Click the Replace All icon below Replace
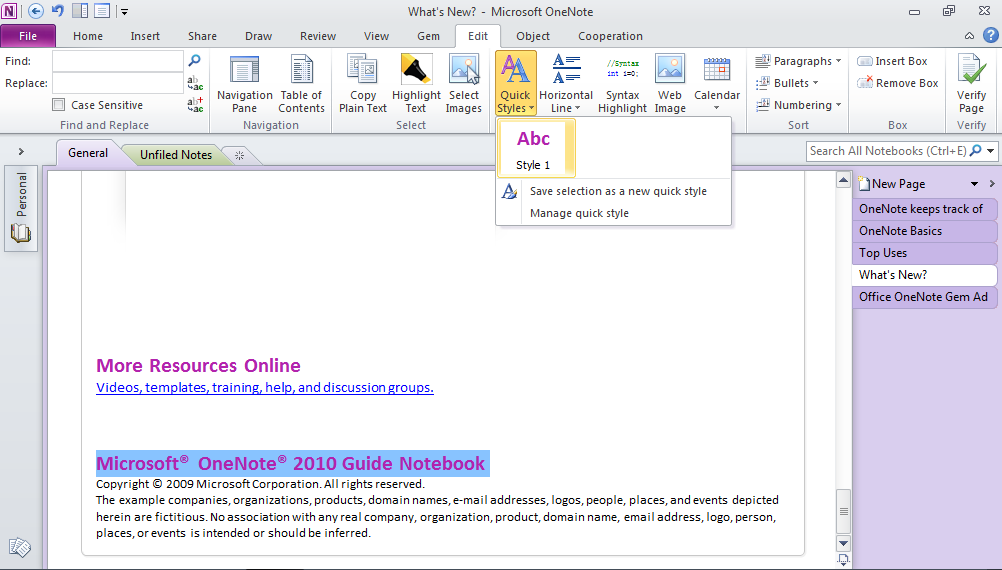 point(195,105)
